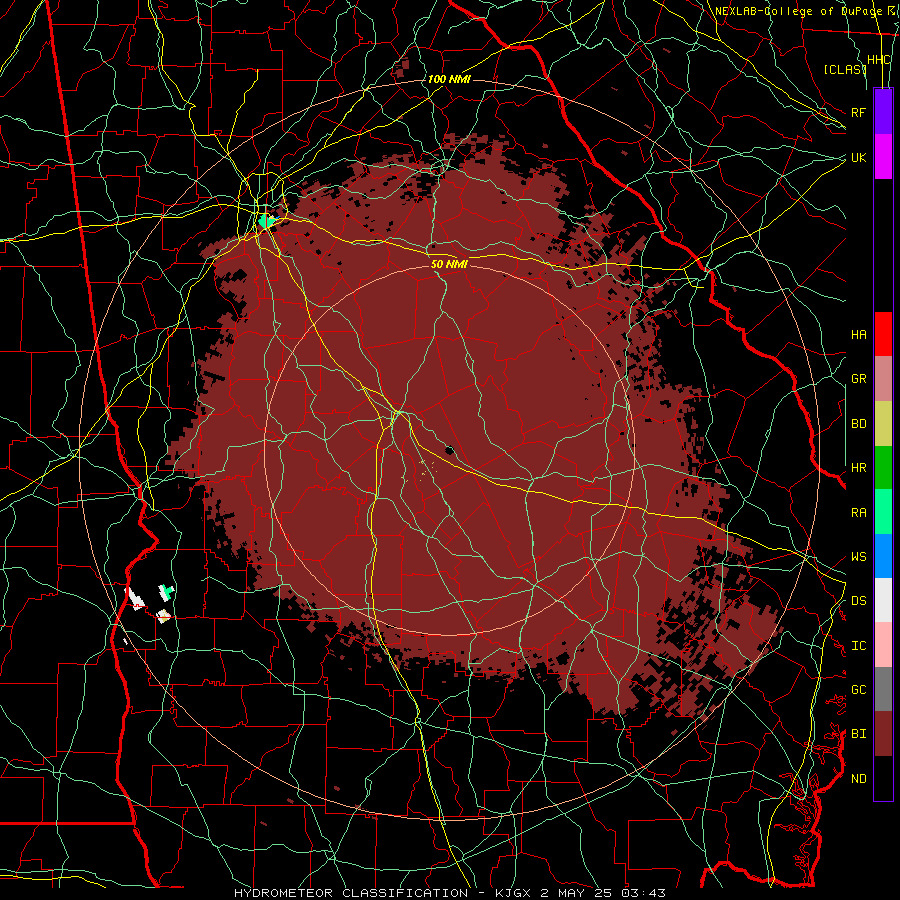Click the ND black legend swatch

883,778
